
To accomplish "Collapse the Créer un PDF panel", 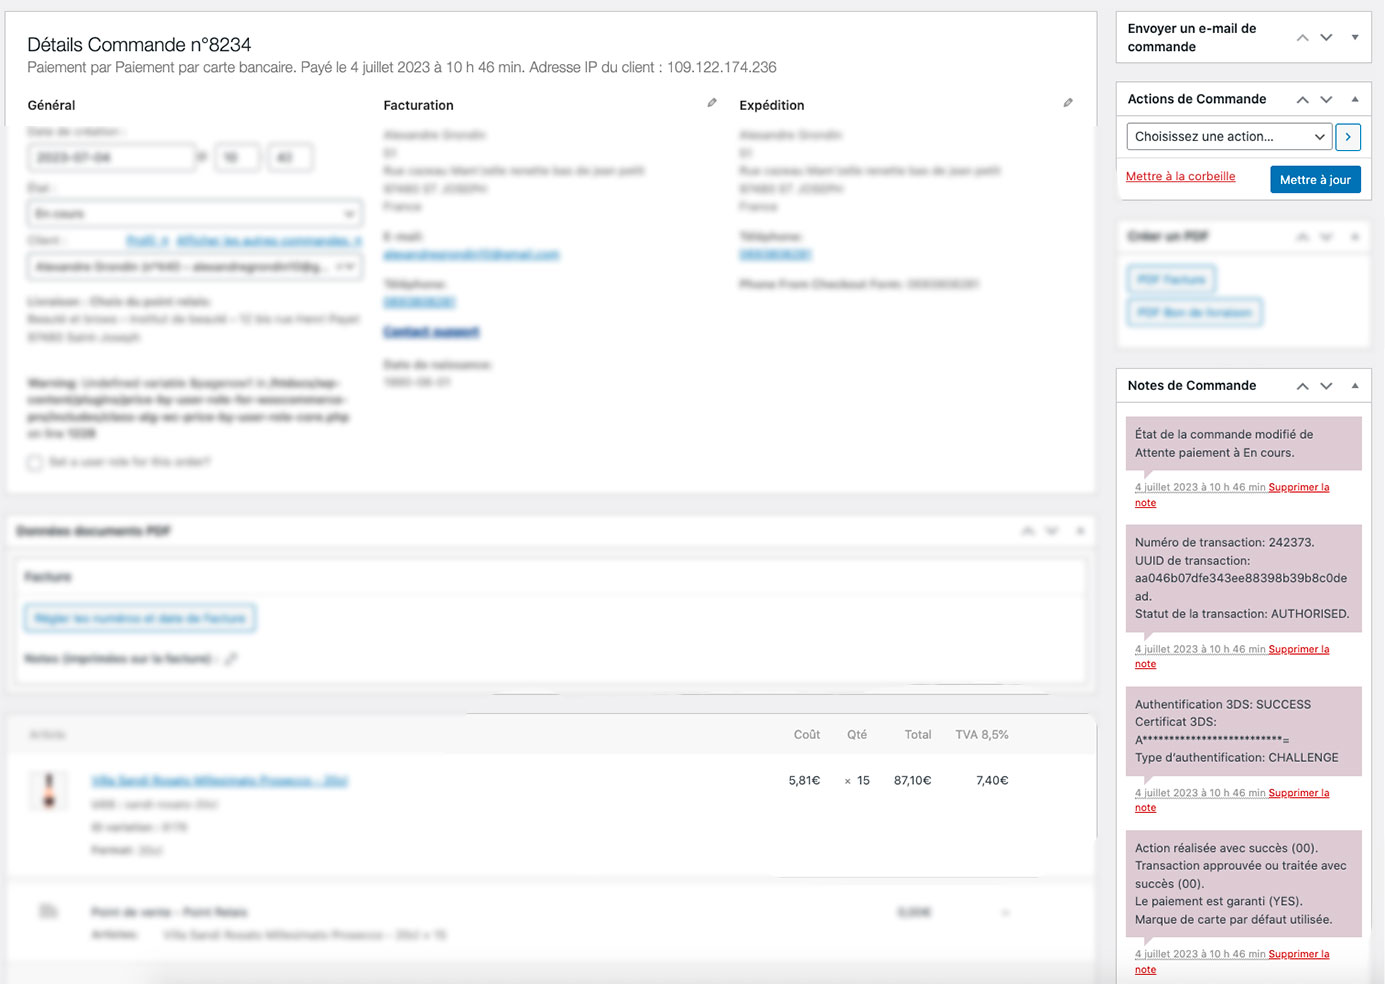I will point(1355,237).
